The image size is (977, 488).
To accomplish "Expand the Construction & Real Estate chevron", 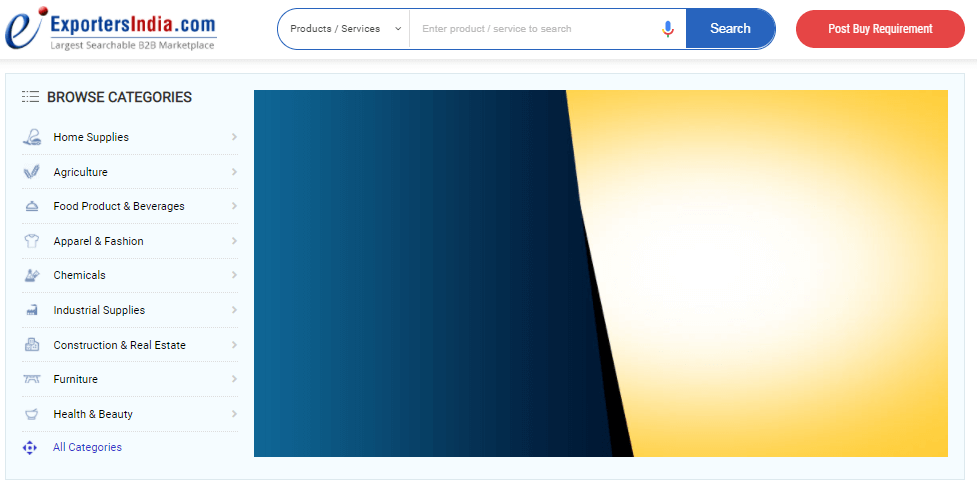I will [x=234, y=345].
